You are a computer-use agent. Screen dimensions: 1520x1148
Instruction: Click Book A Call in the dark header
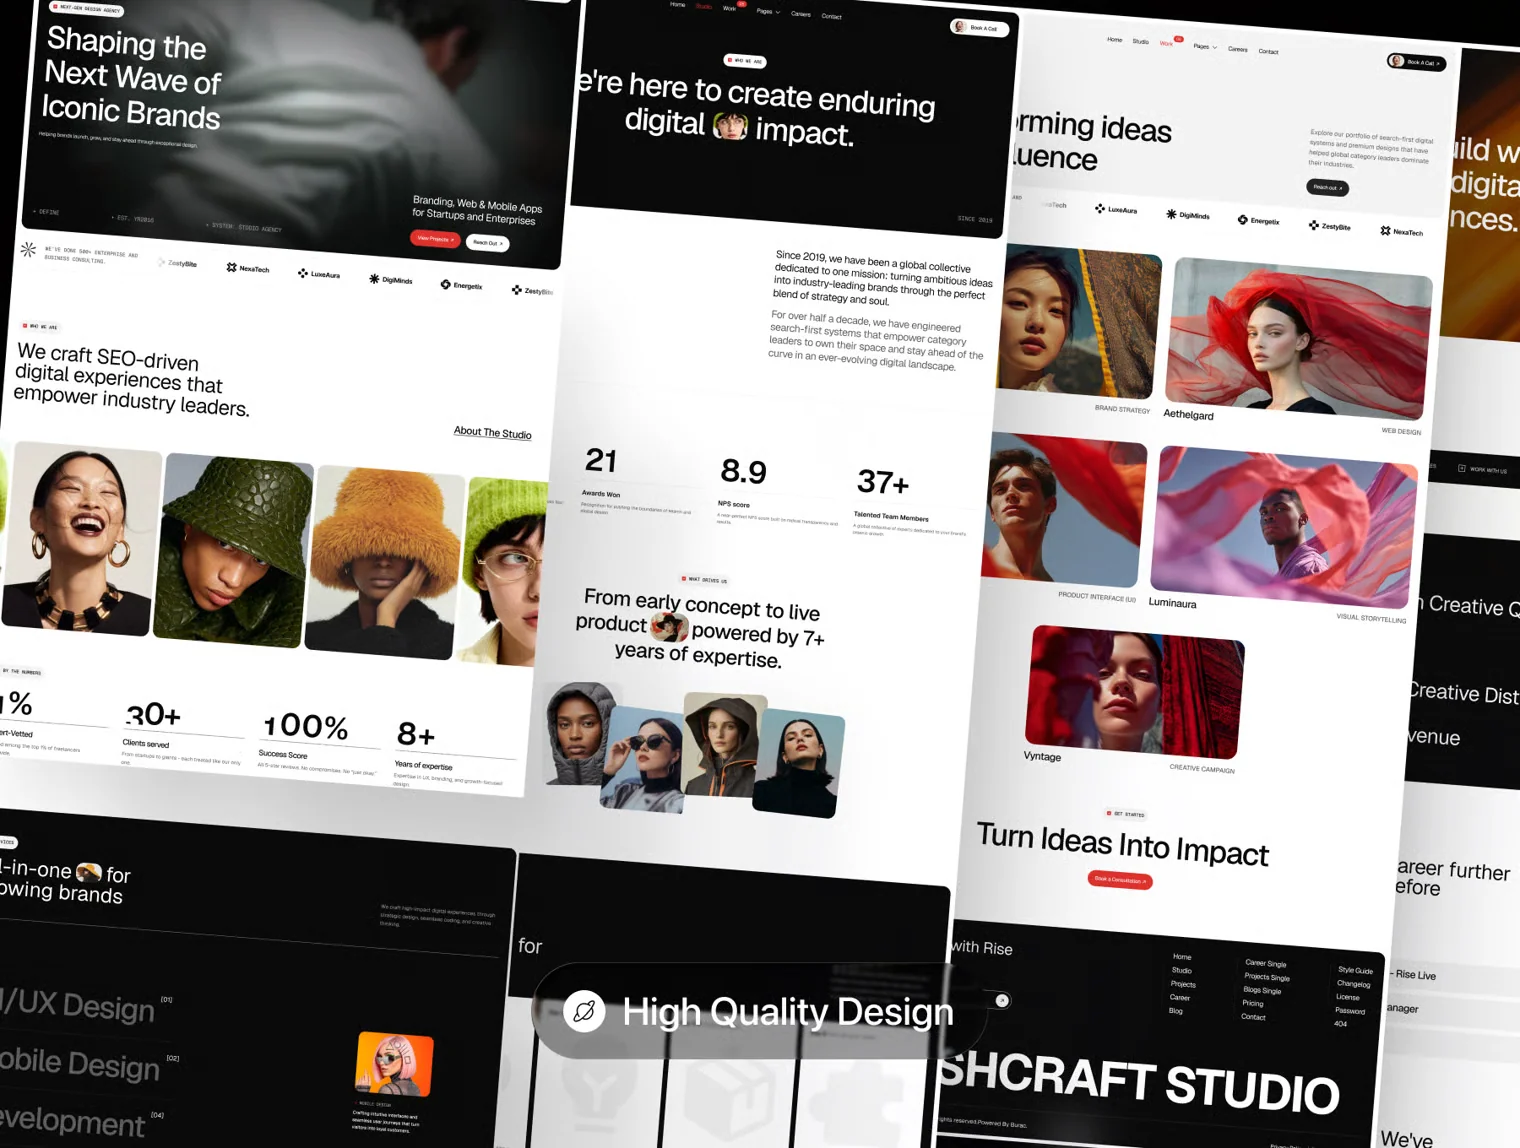coord(979,28)
